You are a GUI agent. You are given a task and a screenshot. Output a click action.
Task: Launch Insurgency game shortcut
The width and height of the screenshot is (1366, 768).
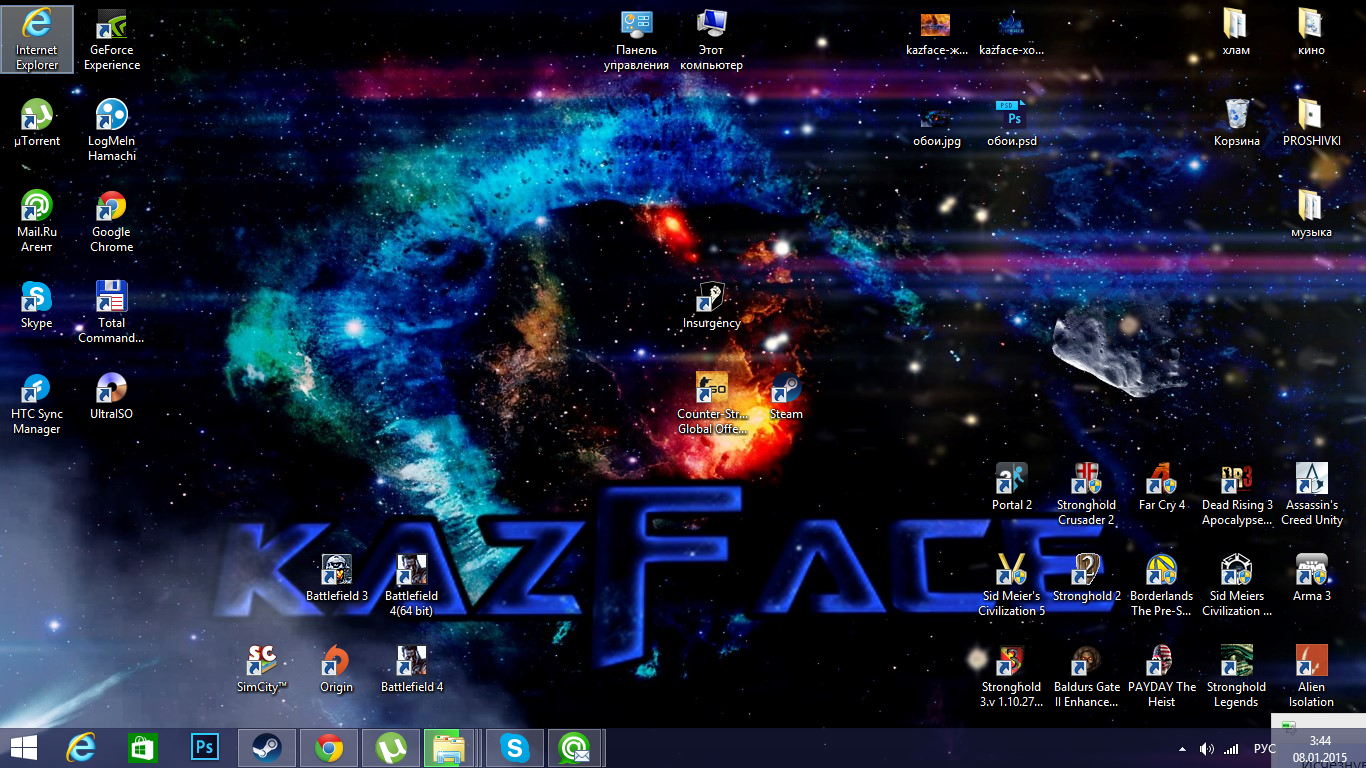pos(712,304)
